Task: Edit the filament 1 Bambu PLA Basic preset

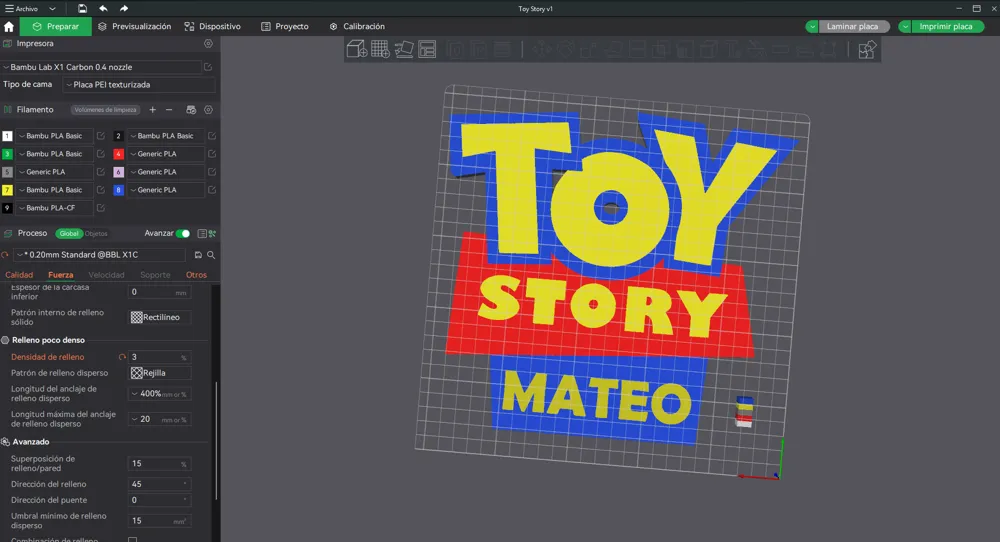Action: [x=101, y=136]
